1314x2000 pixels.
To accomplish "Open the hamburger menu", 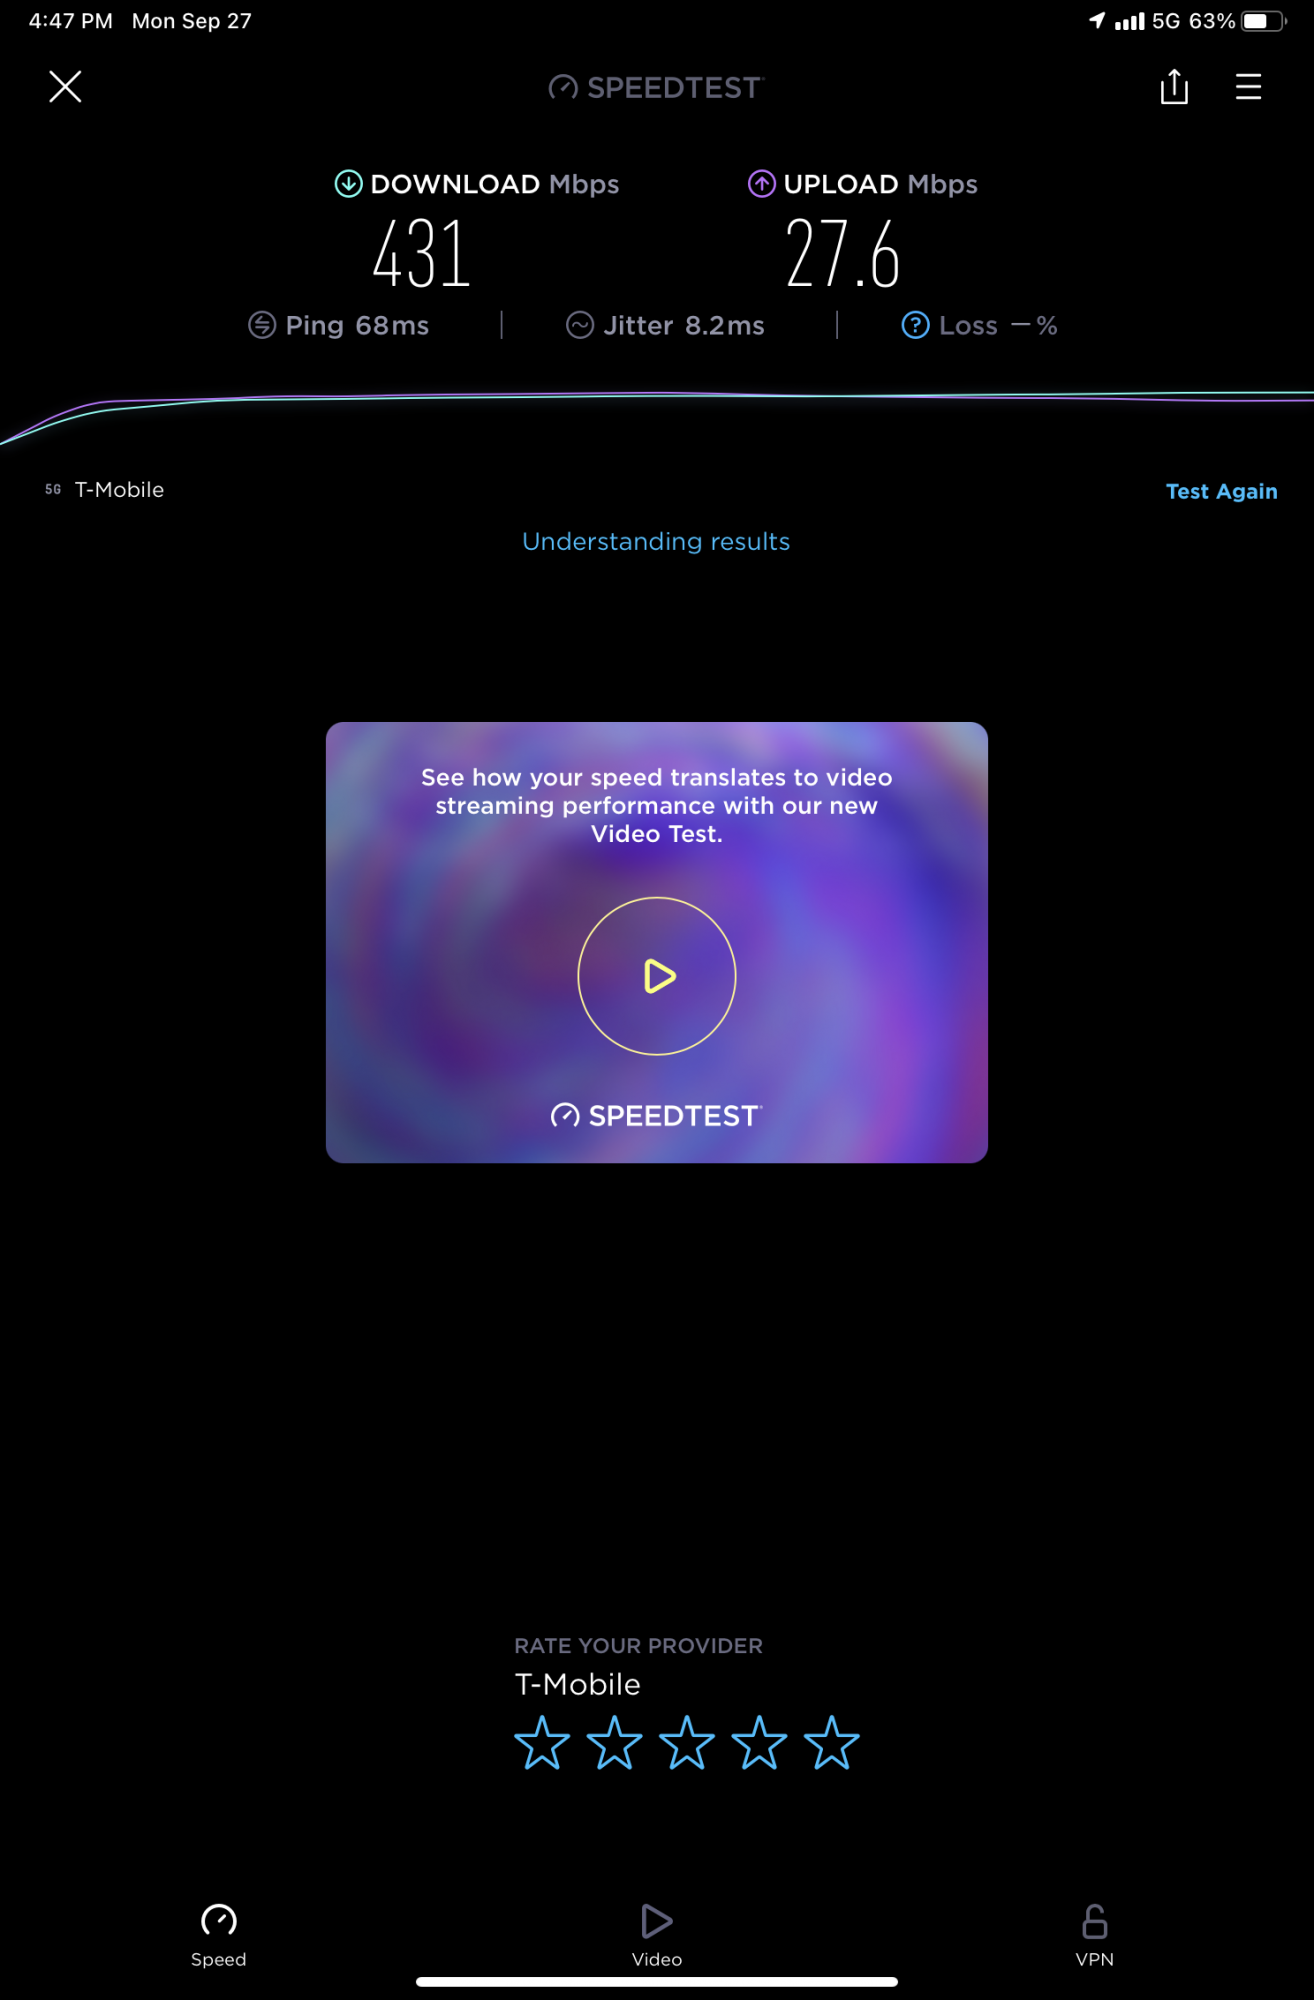I will pyautogui.click(x=1248, y=87).
